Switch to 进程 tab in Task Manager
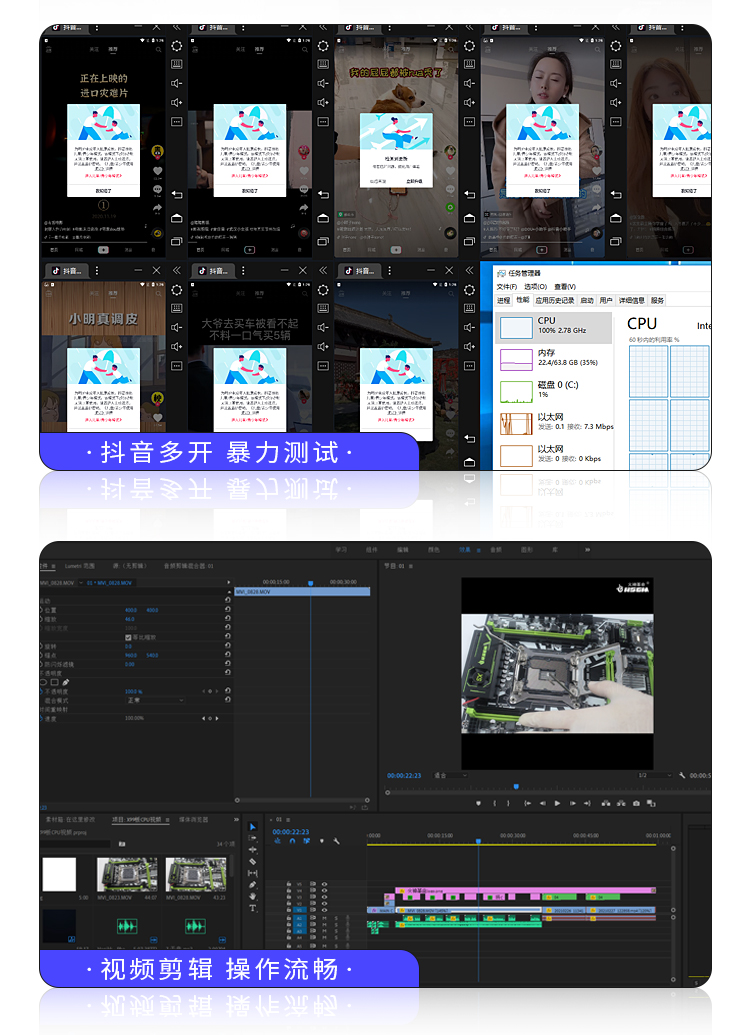Image resolution: width=750 pixels, height=1035 pixels. pyautogui.click(x=504, y=300)
